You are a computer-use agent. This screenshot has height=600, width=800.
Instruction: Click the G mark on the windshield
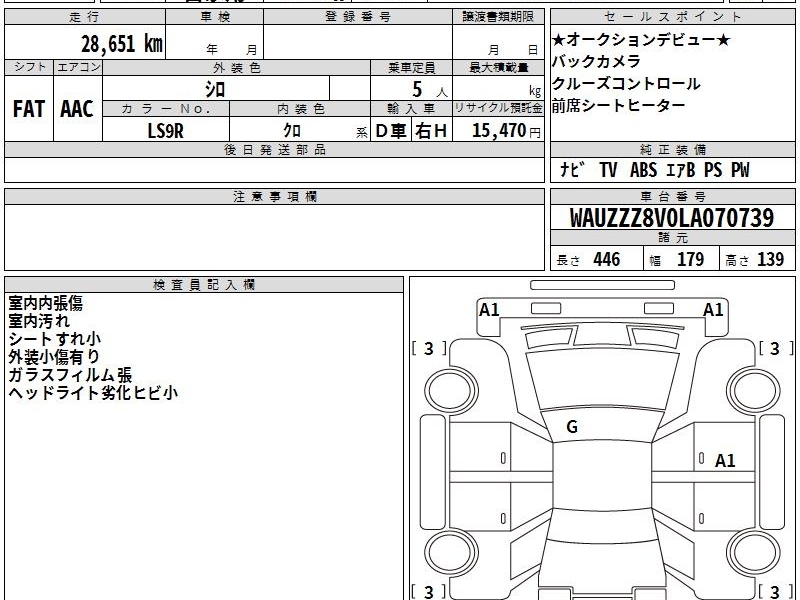coord(572,427)
